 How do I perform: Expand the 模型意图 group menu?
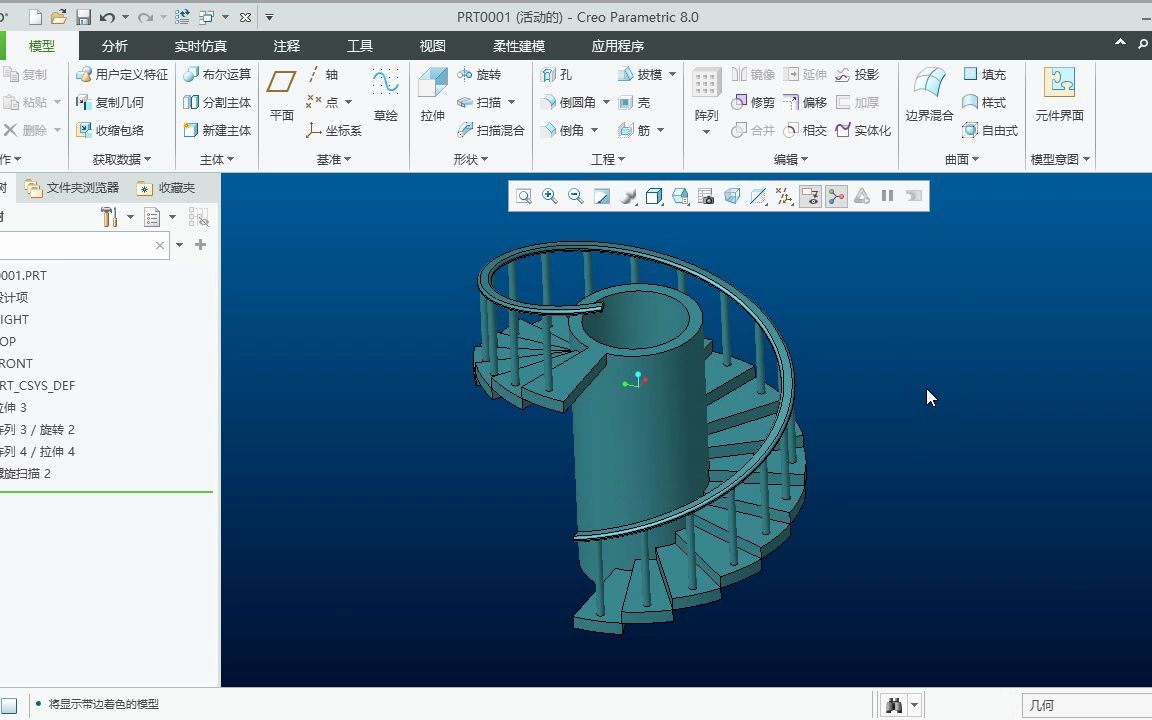pos(1060,159)
